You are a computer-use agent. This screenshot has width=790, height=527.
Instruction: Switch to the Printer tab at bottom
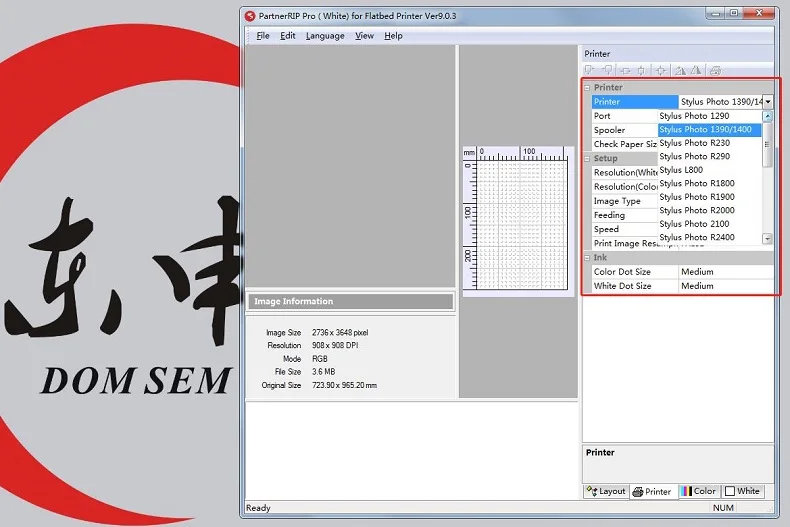tap(652, 491)
